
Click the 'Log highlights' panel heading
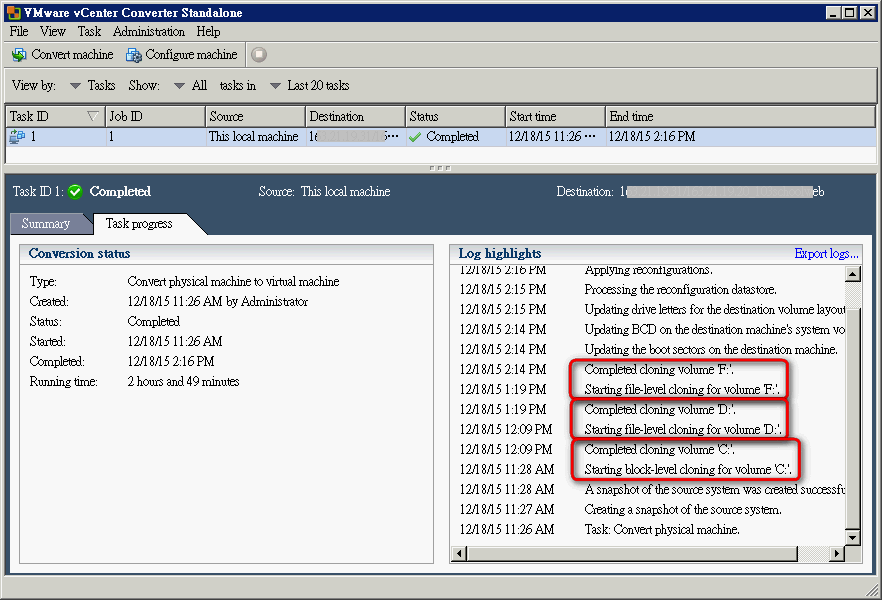coord(500,254)
